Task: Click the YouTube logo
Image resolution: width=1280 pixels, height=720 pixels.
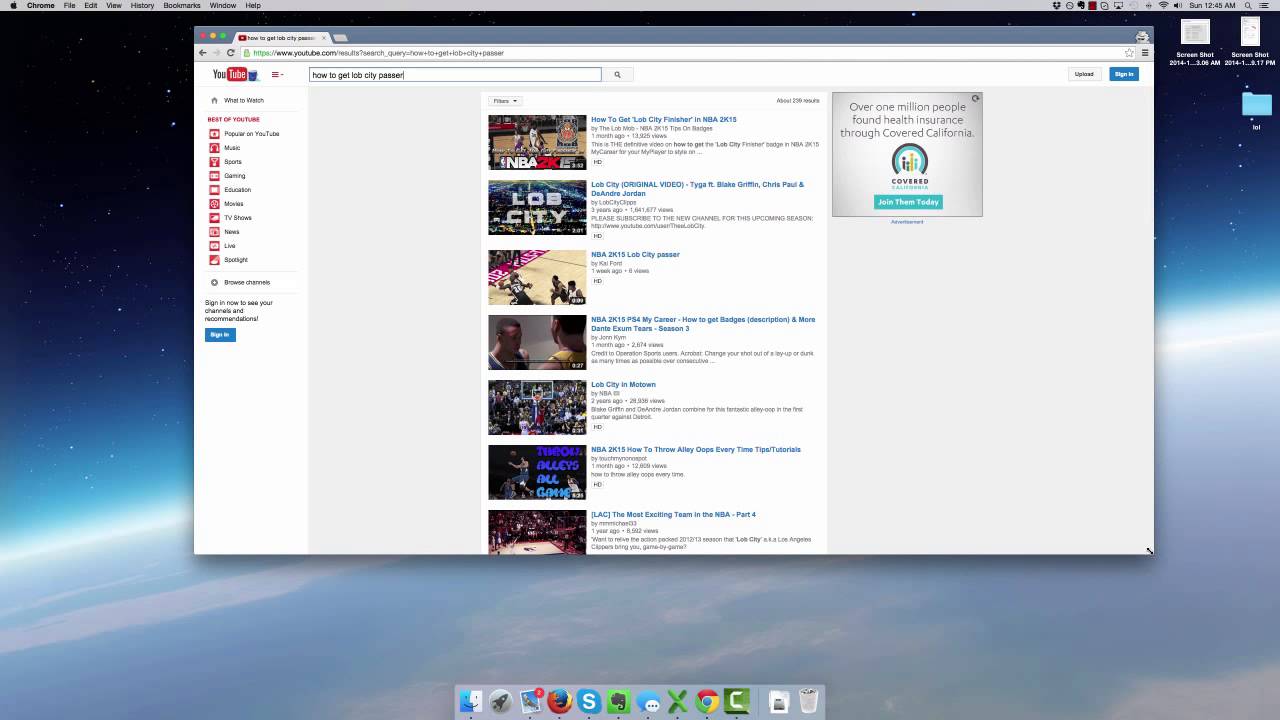Action: point(235,74)
